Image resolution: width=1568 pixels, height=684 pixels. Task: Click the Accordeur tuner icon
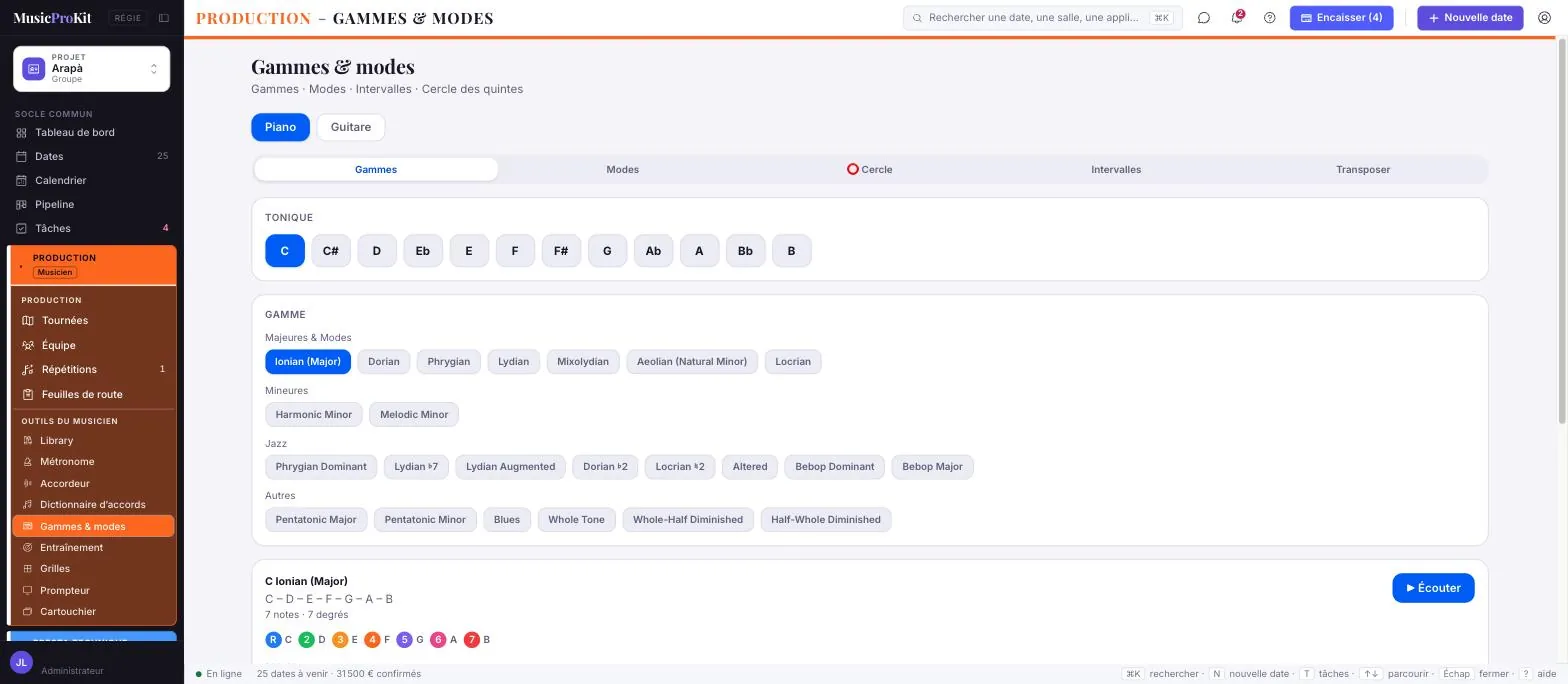tap(28, 484)
